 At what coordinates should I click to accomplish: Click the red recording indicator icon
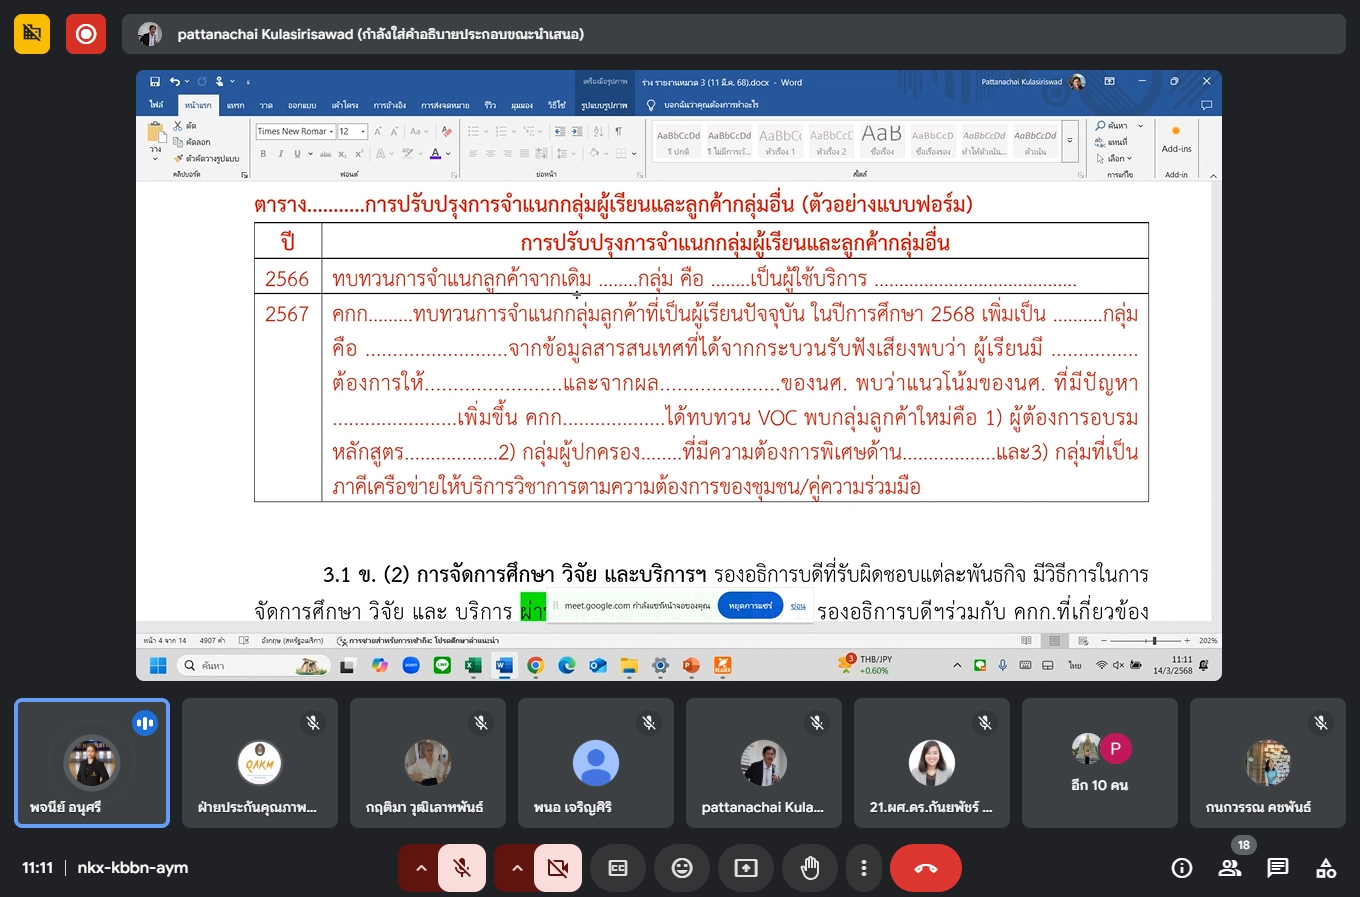pos(86,34)
